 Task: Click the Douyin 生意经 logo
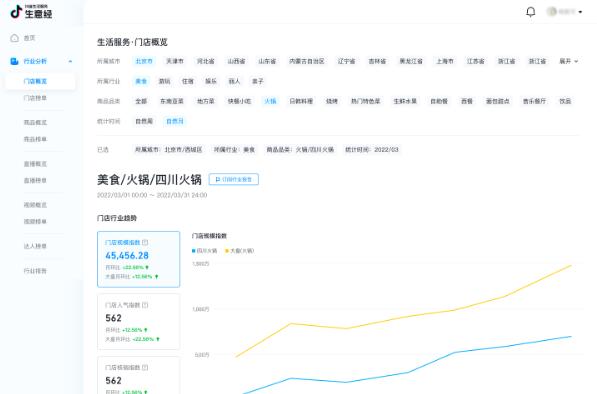click(31, 12)
